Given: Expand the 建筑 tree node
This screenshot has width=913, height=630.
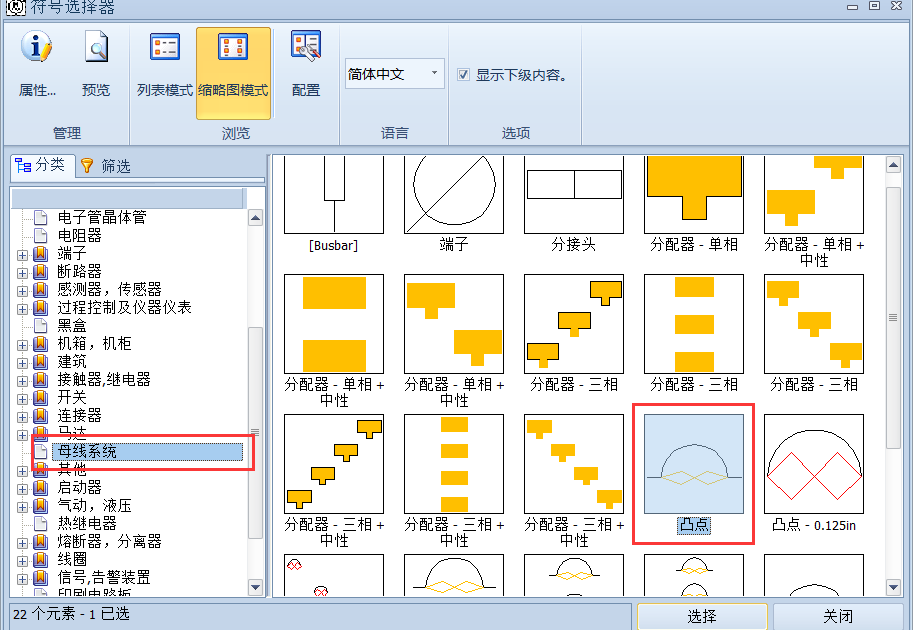Looking at the screenshot, I should (x=22, y=363).
